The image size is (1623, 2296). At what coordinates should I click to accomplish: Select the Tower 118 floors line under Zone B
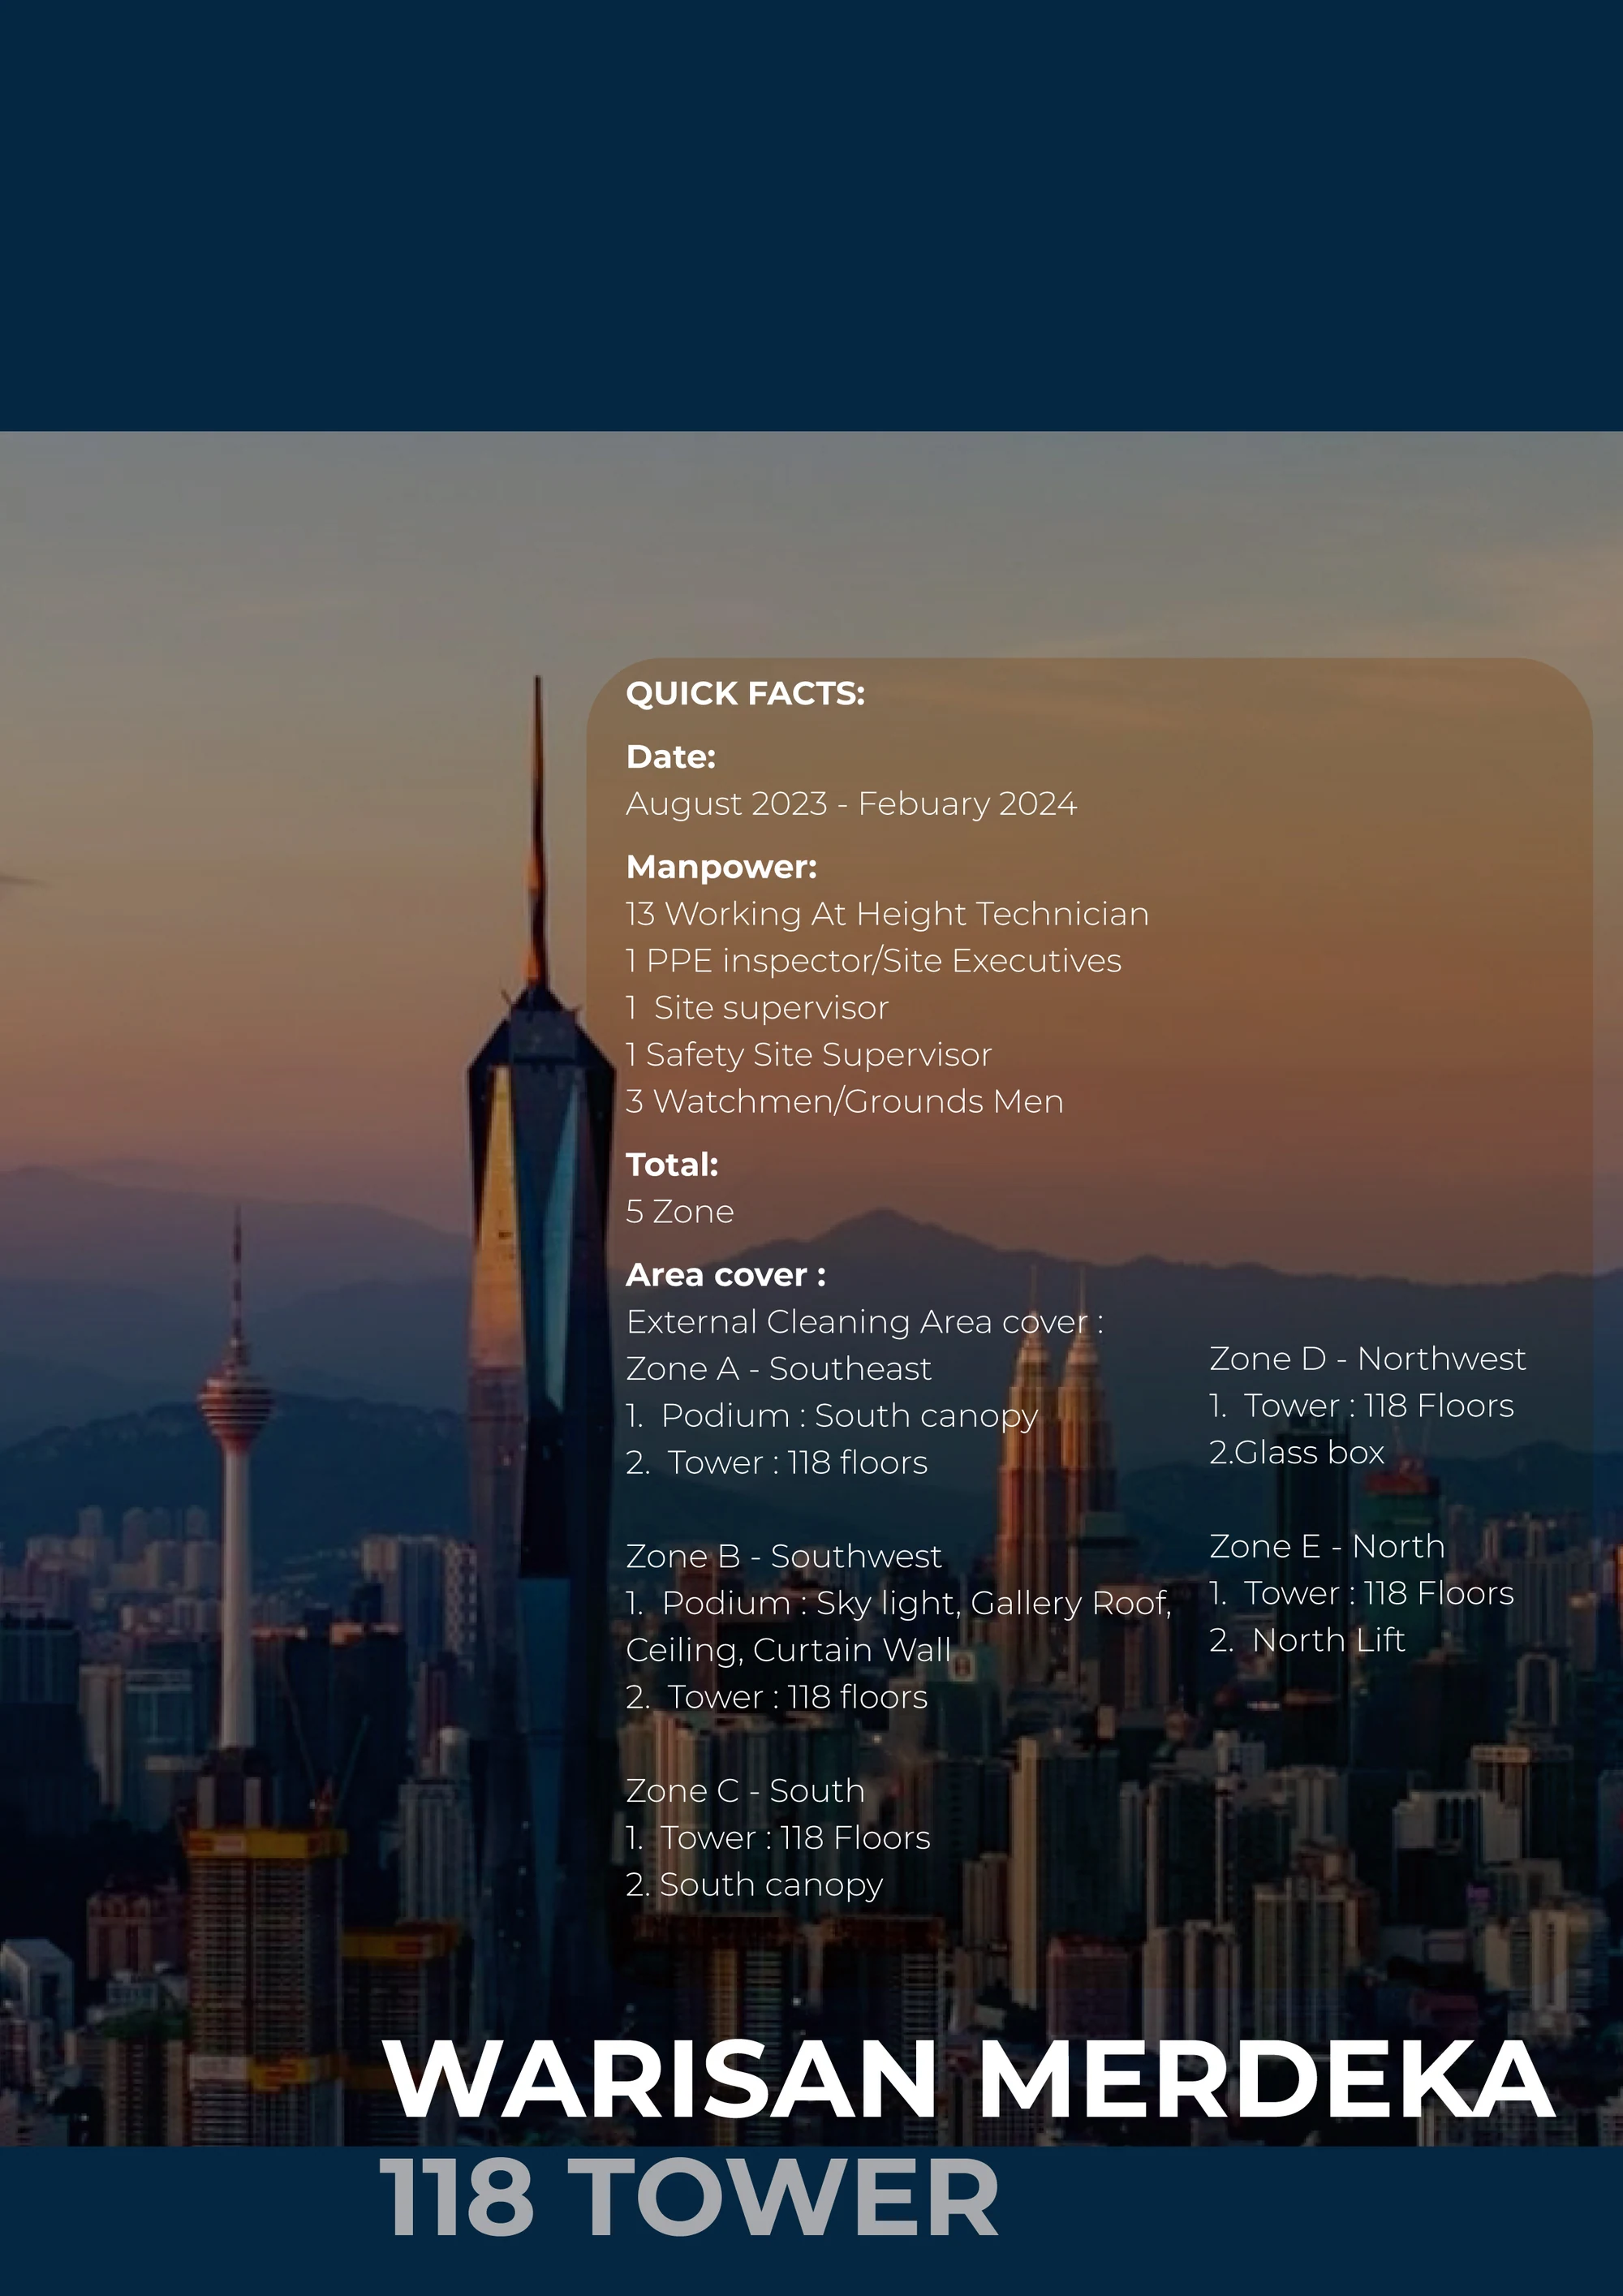(777, 1697)
